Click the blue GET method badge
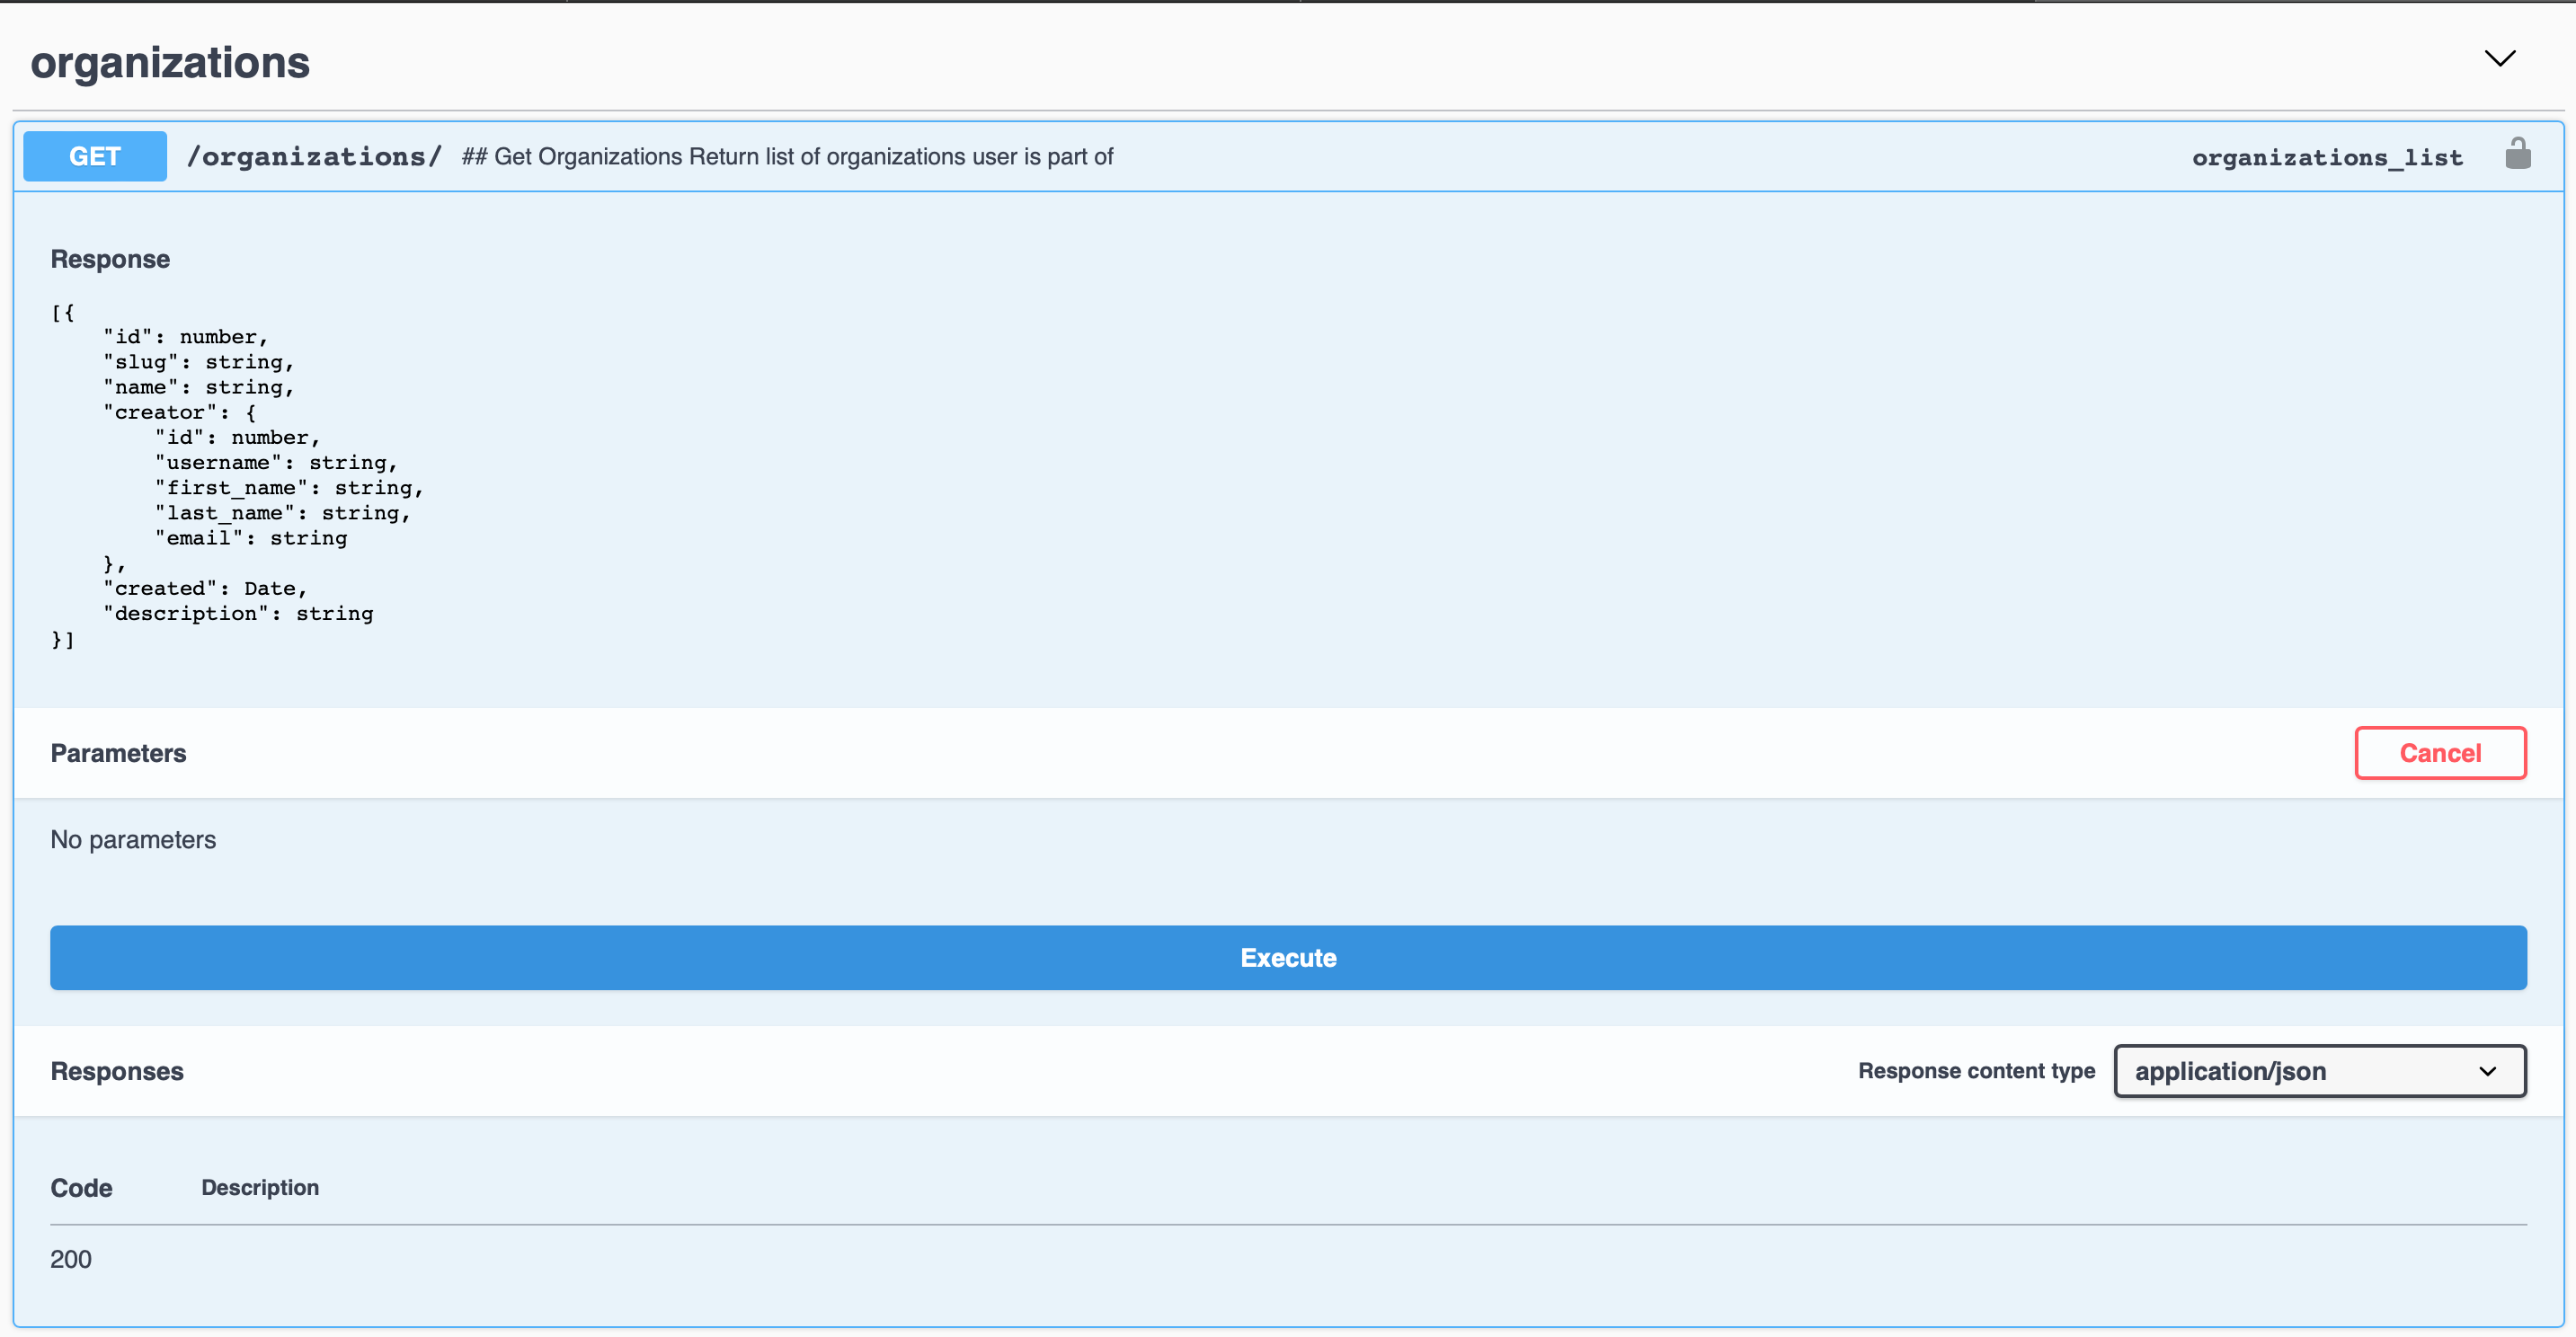Screen dimensions: 2576x1337 click(x=95, y=156)
